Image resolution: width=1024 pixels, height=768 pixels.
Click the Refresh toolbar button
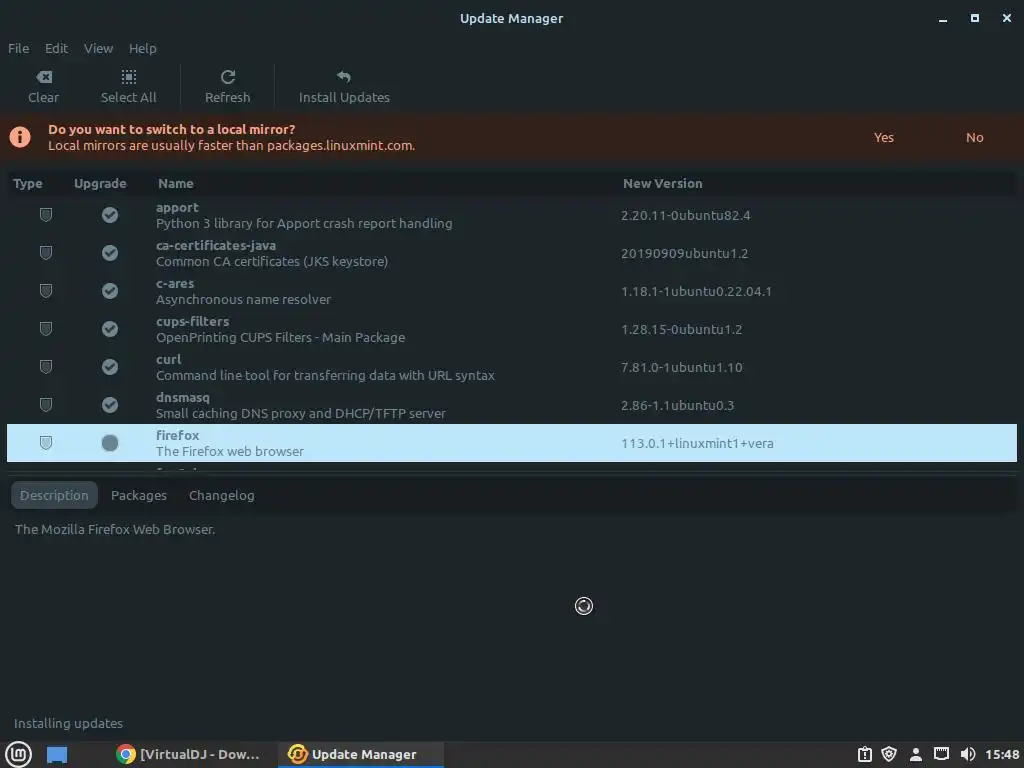click(227, 87)
